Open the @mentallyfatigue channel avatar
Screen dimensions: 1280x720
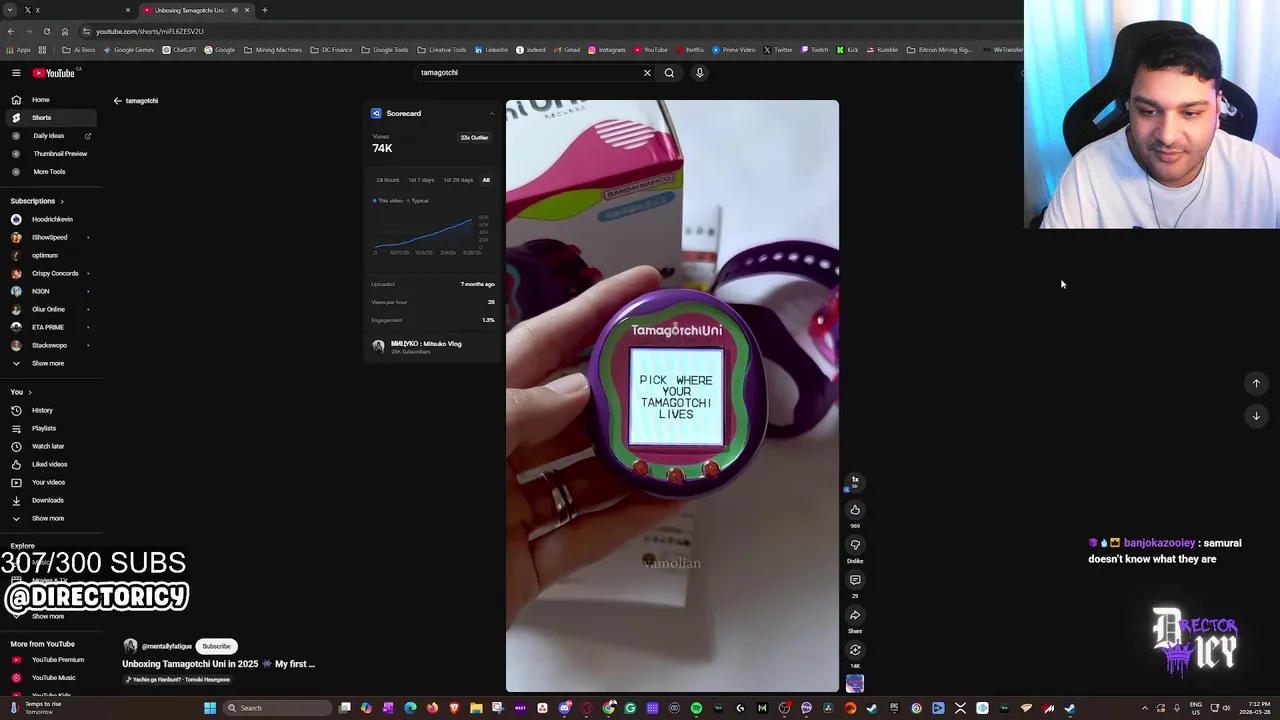point(130,646)
